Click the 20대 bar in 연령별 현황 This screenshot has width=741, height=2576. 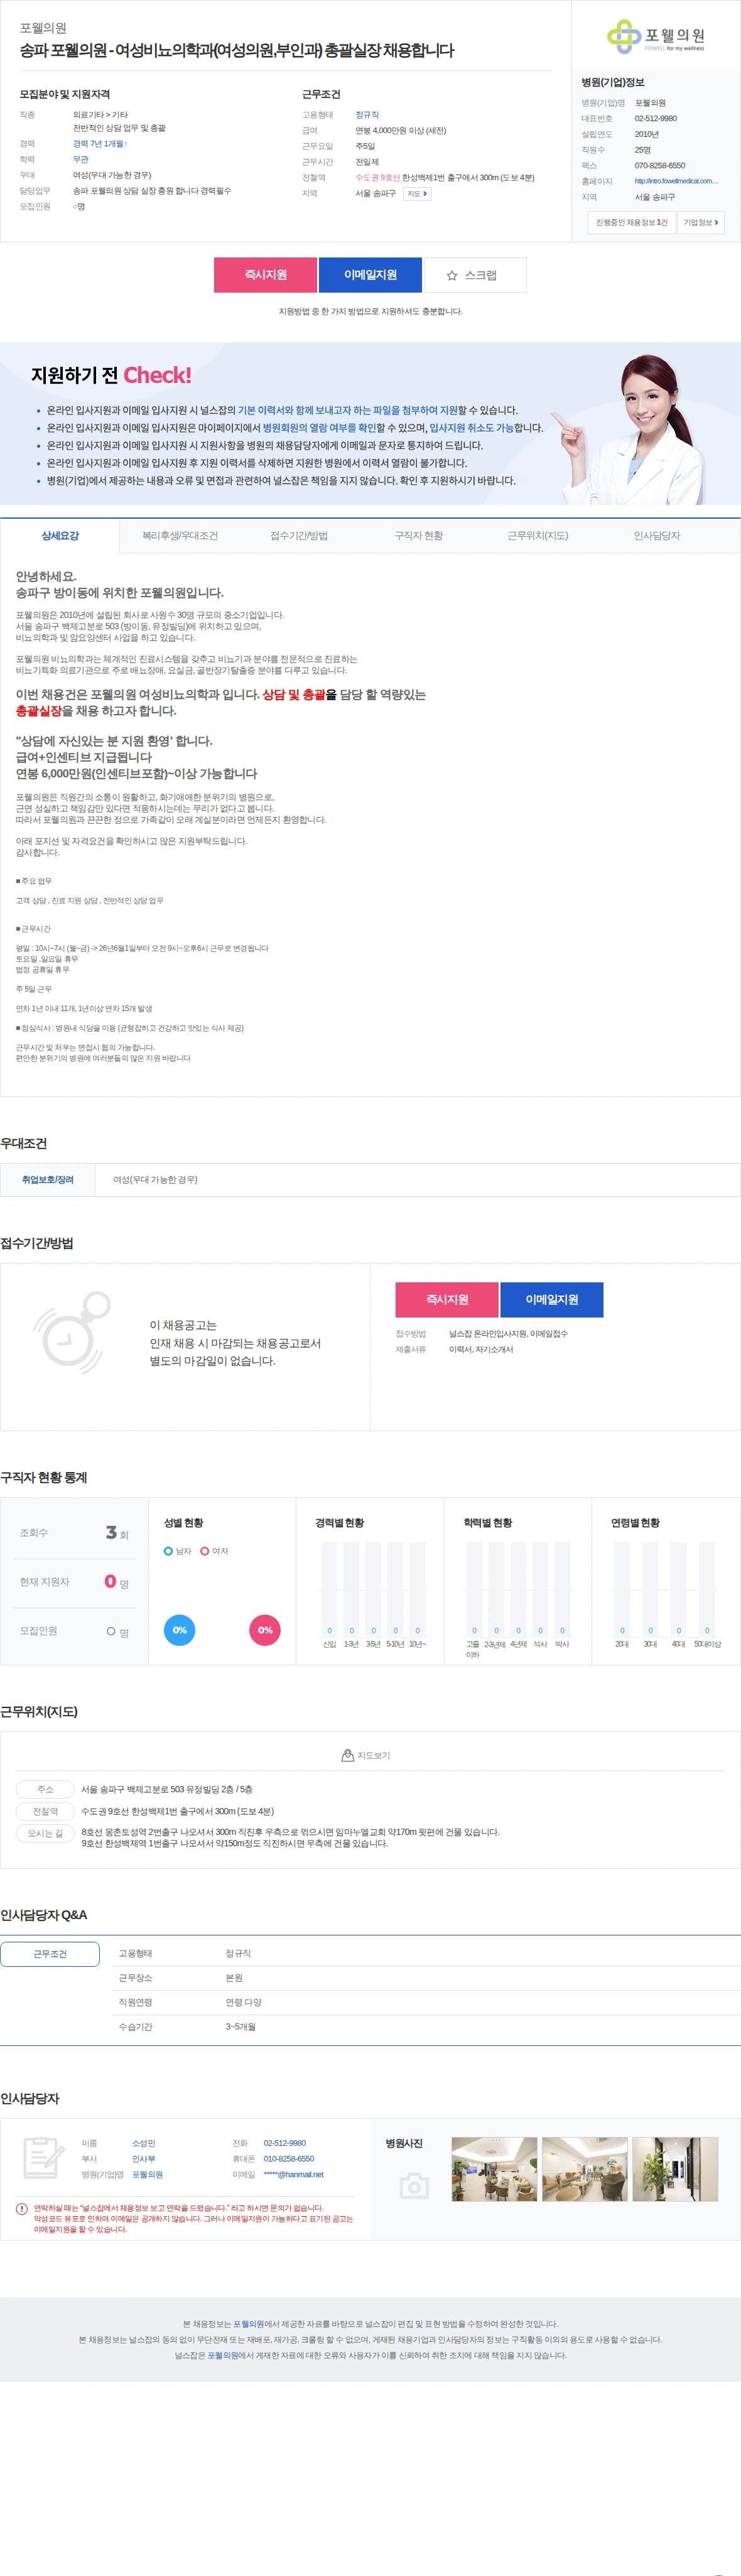[x=622, y=1589]
